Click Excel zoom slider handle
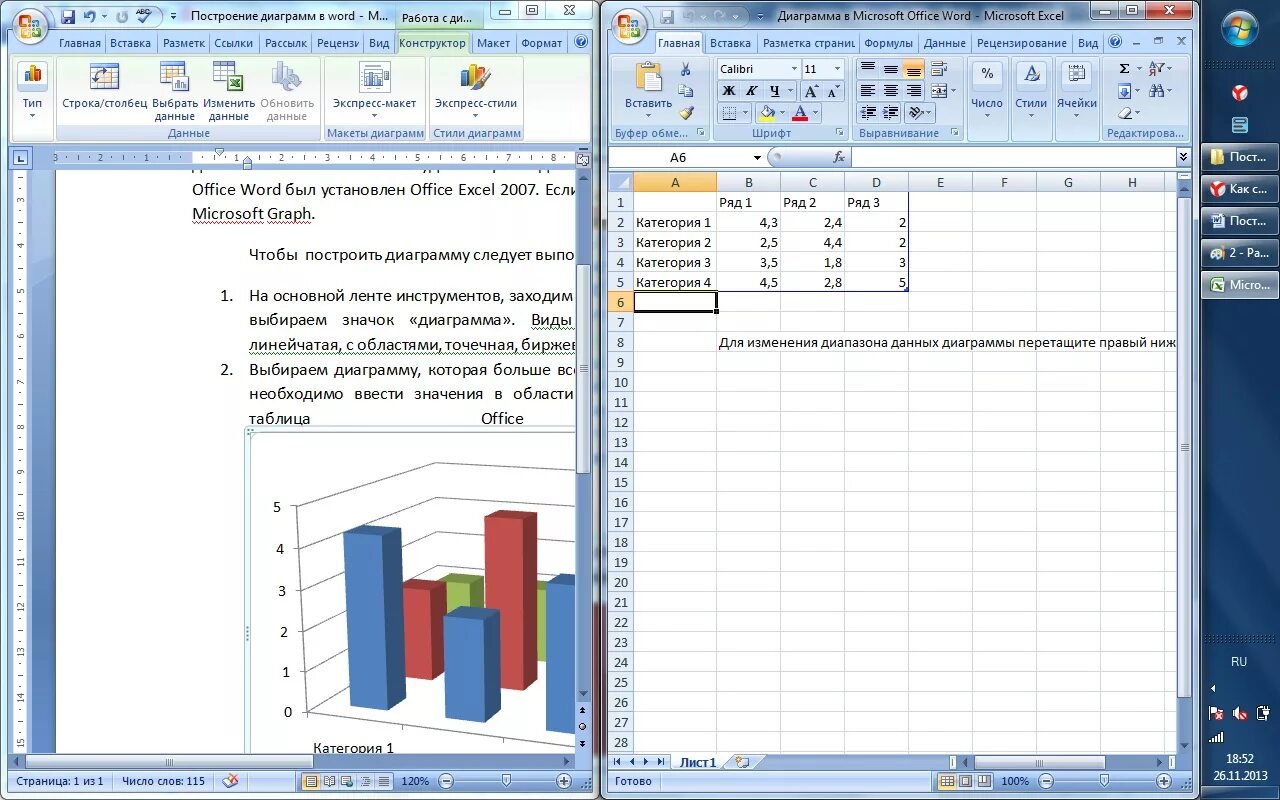Viewport: 1280px width, 800px height. pyautogui.click(x=1103, y=781)
